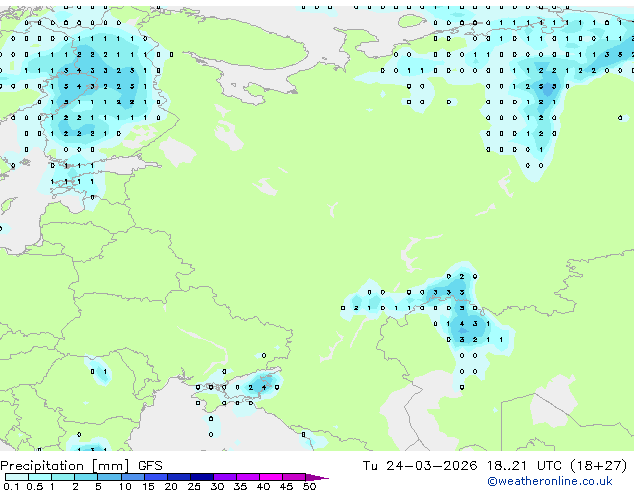Select the 10–15 mm blue legend swatch
This screenshot has height=490, width=634.
(133, 477)
